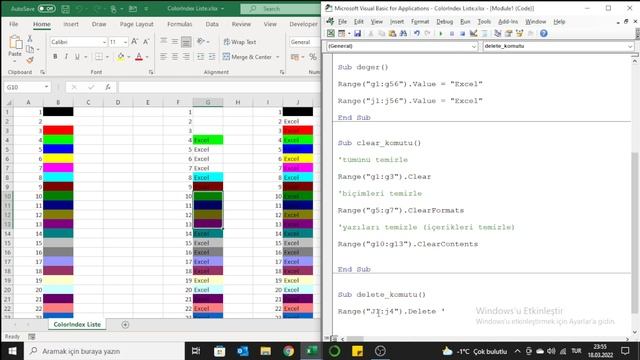Toggle Wrap Text
The width and height of the screenshot is (640, 360).
click(x=240, y=42)
